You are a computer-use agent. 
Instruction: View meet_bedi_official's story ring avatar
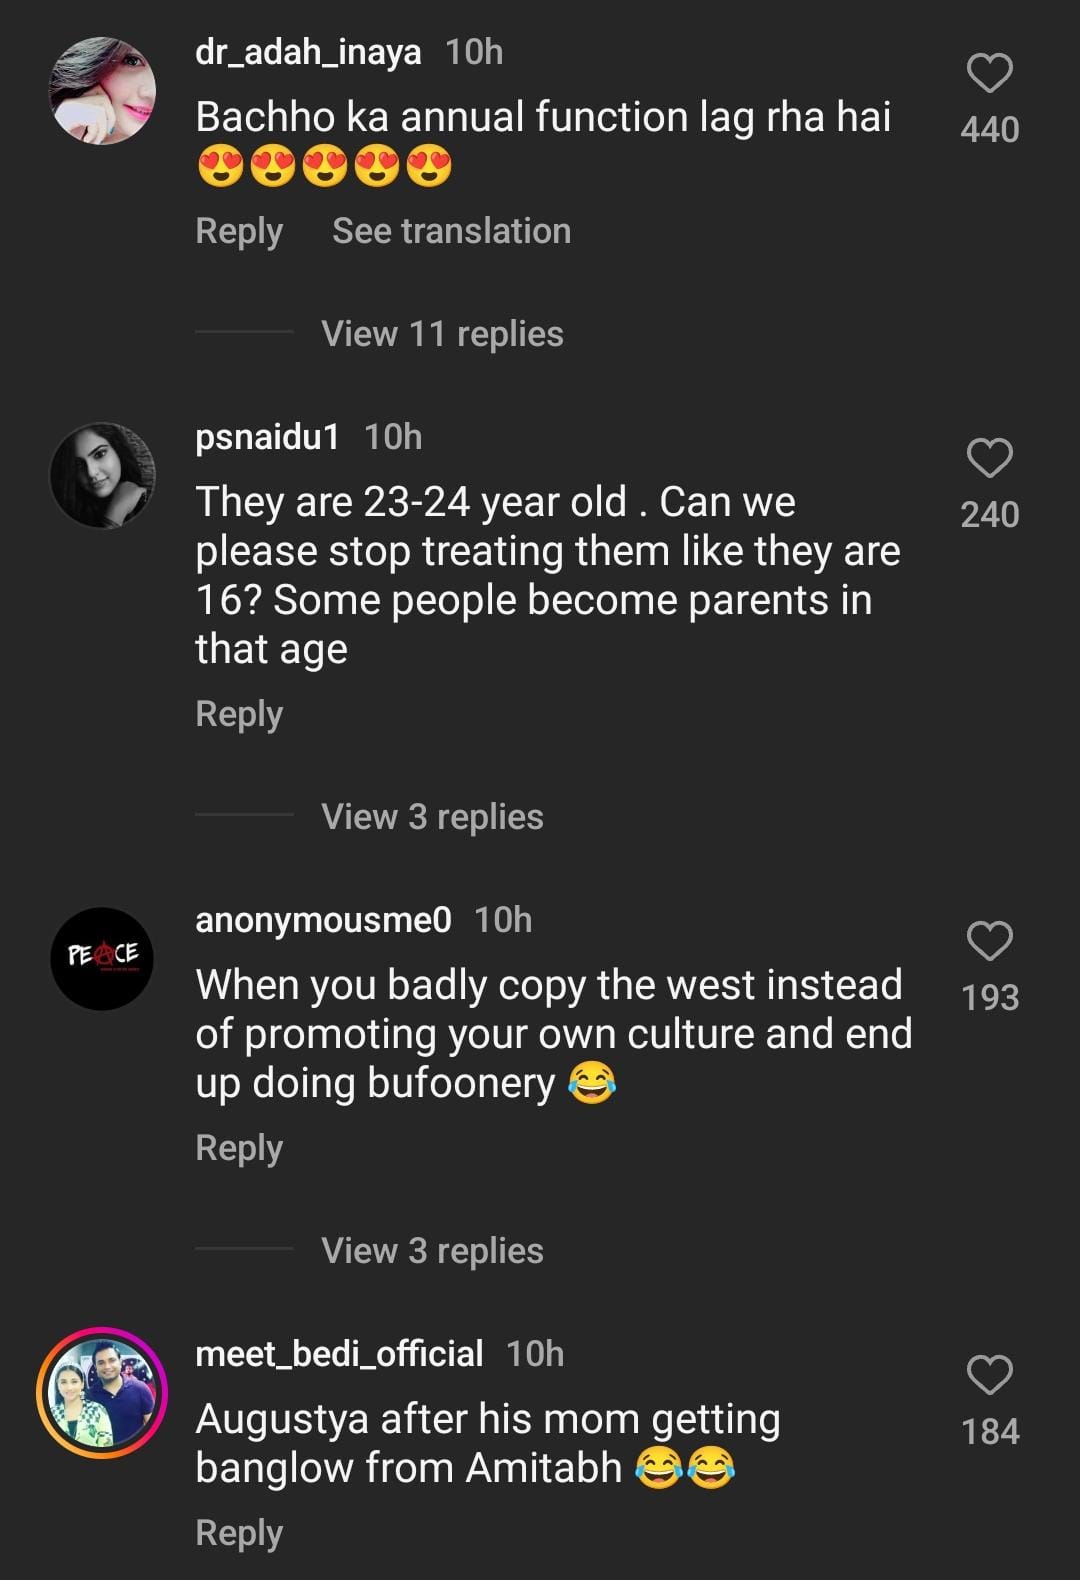(103, 1392)
